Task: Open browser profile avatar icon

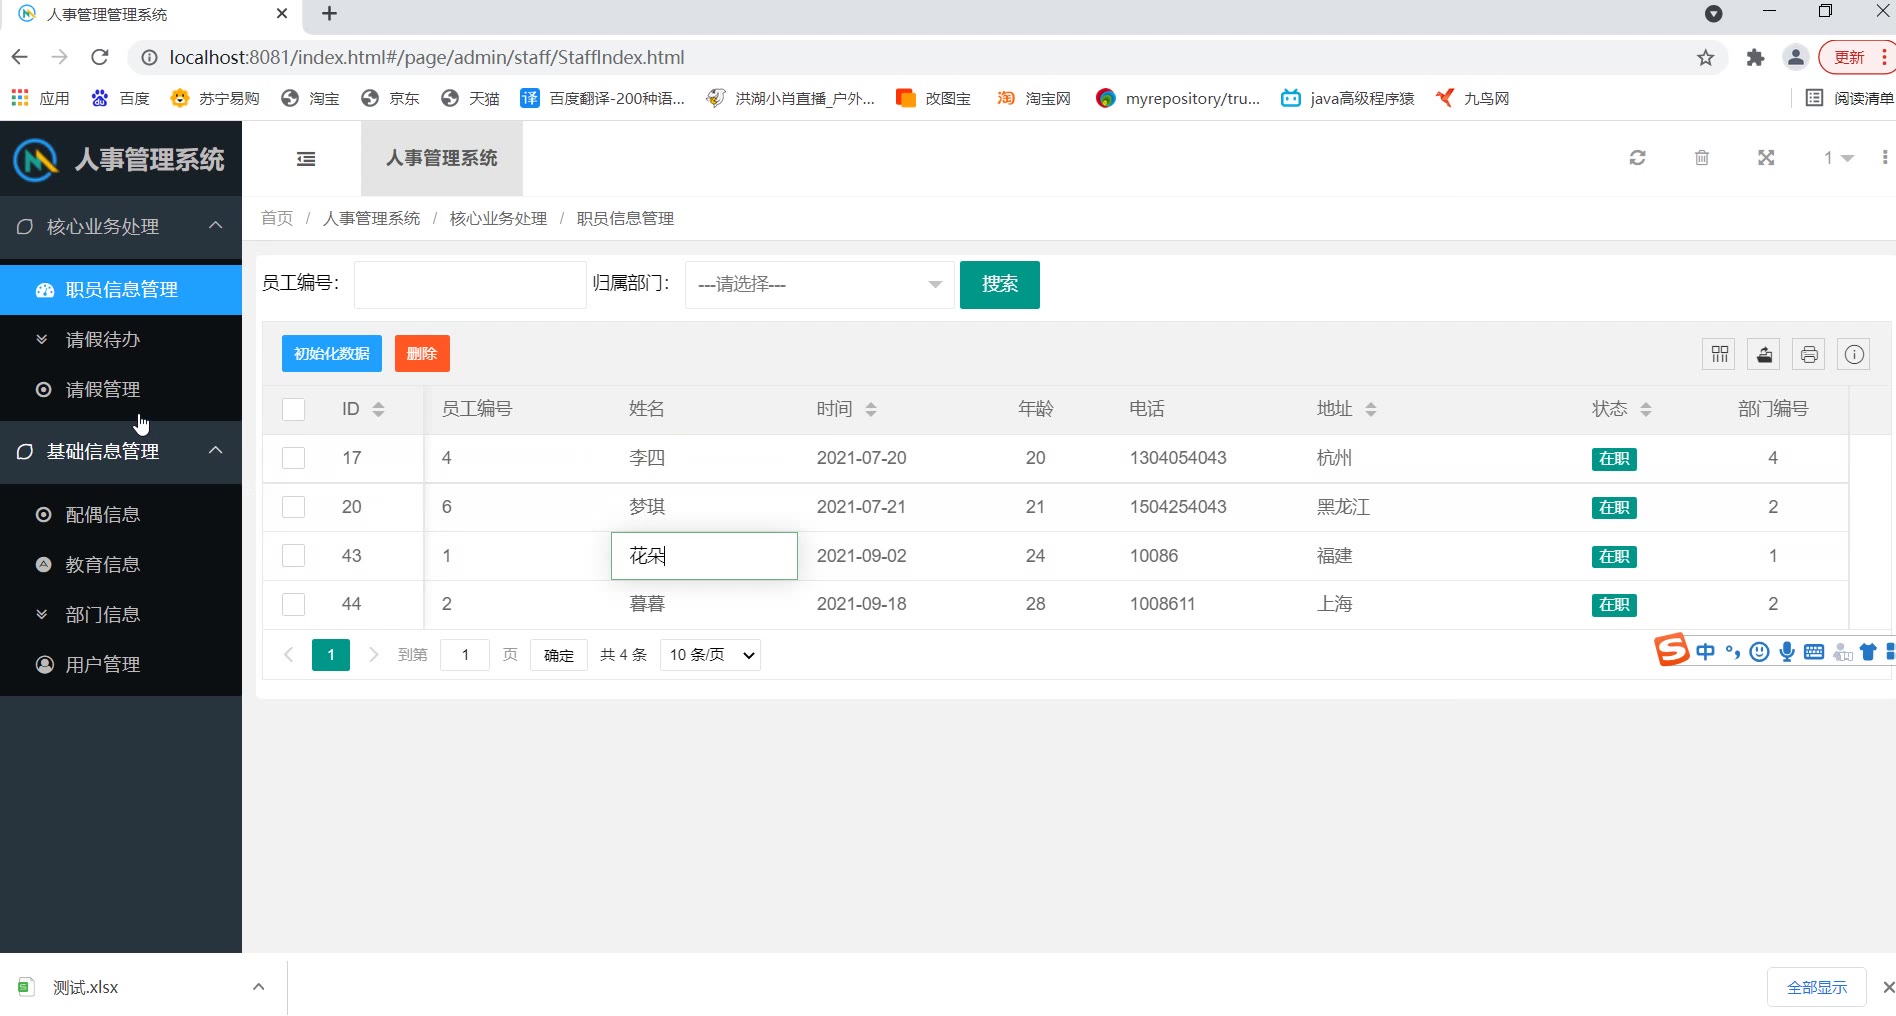Action: coord(1796,58)
